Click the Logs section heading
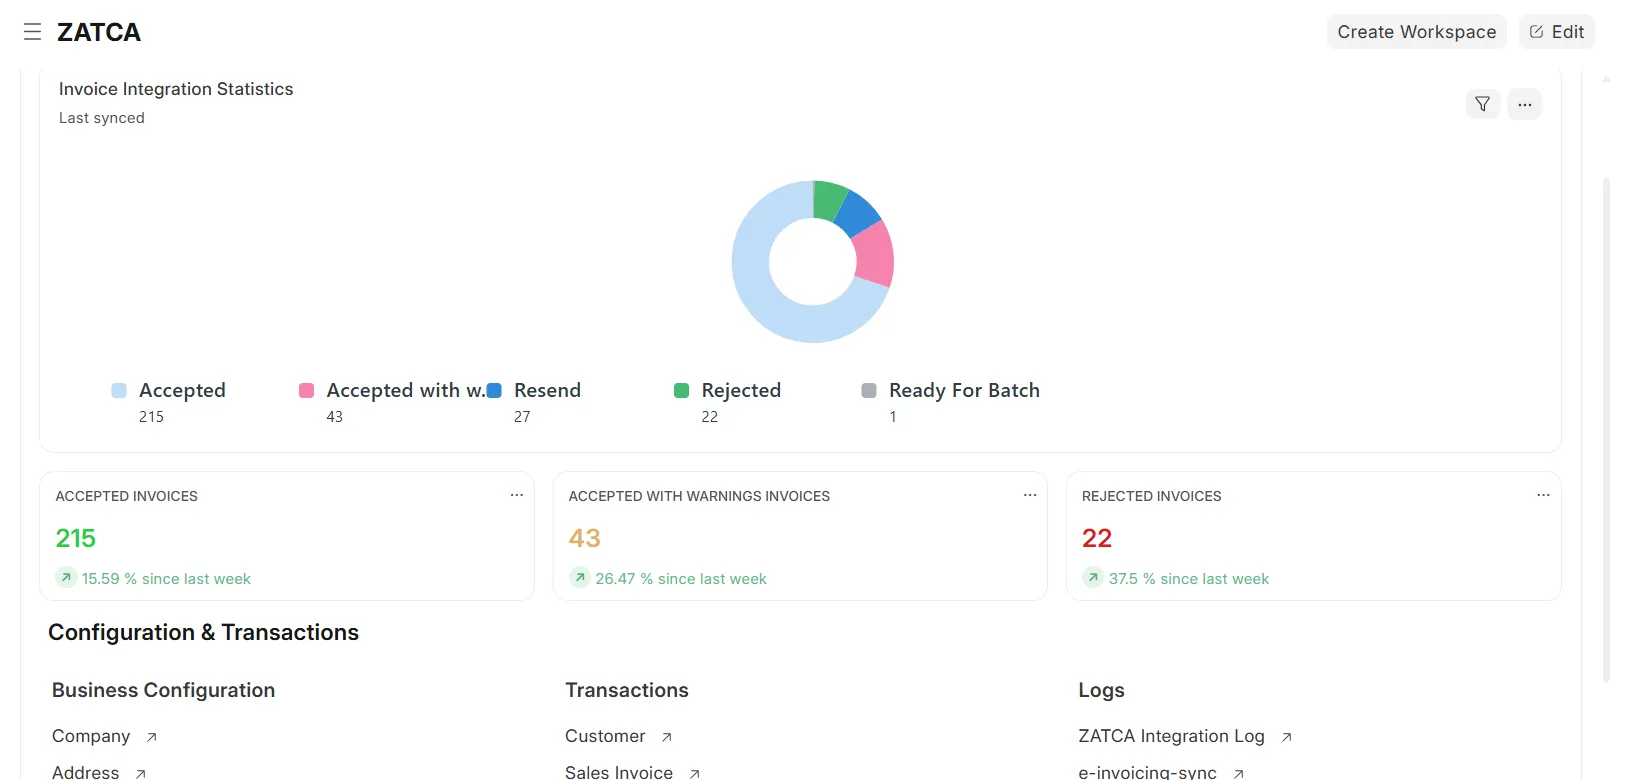Viewport: 1641px width, 780px height. [x=1101, y=690]
